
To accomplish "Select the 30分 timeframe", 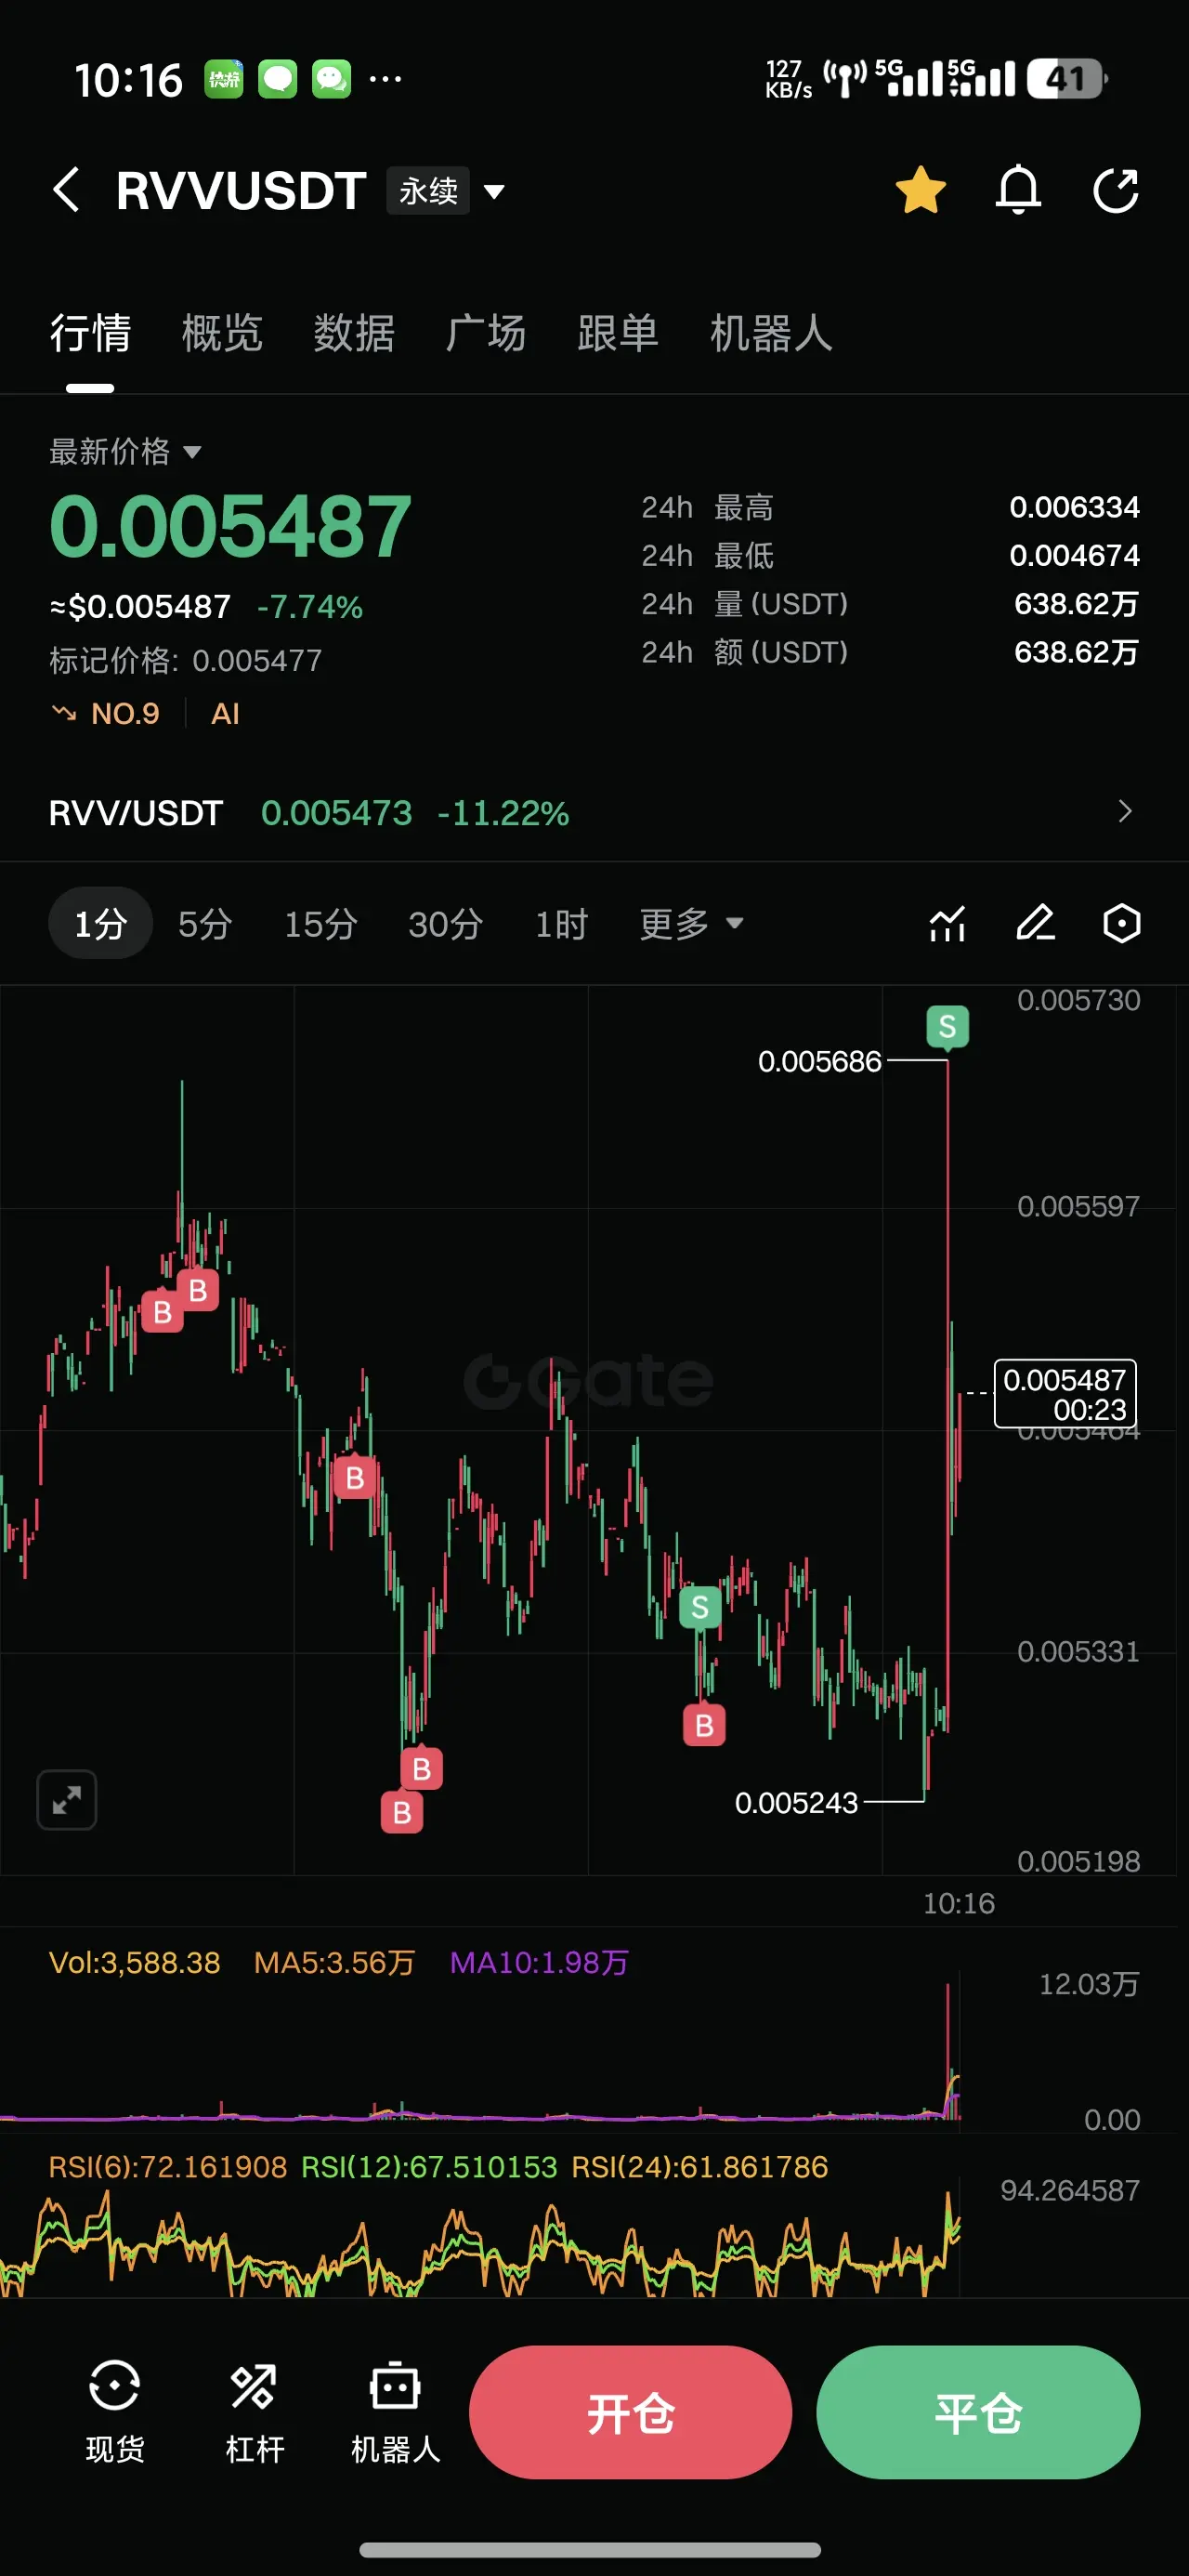I will (x=445, y=923).
